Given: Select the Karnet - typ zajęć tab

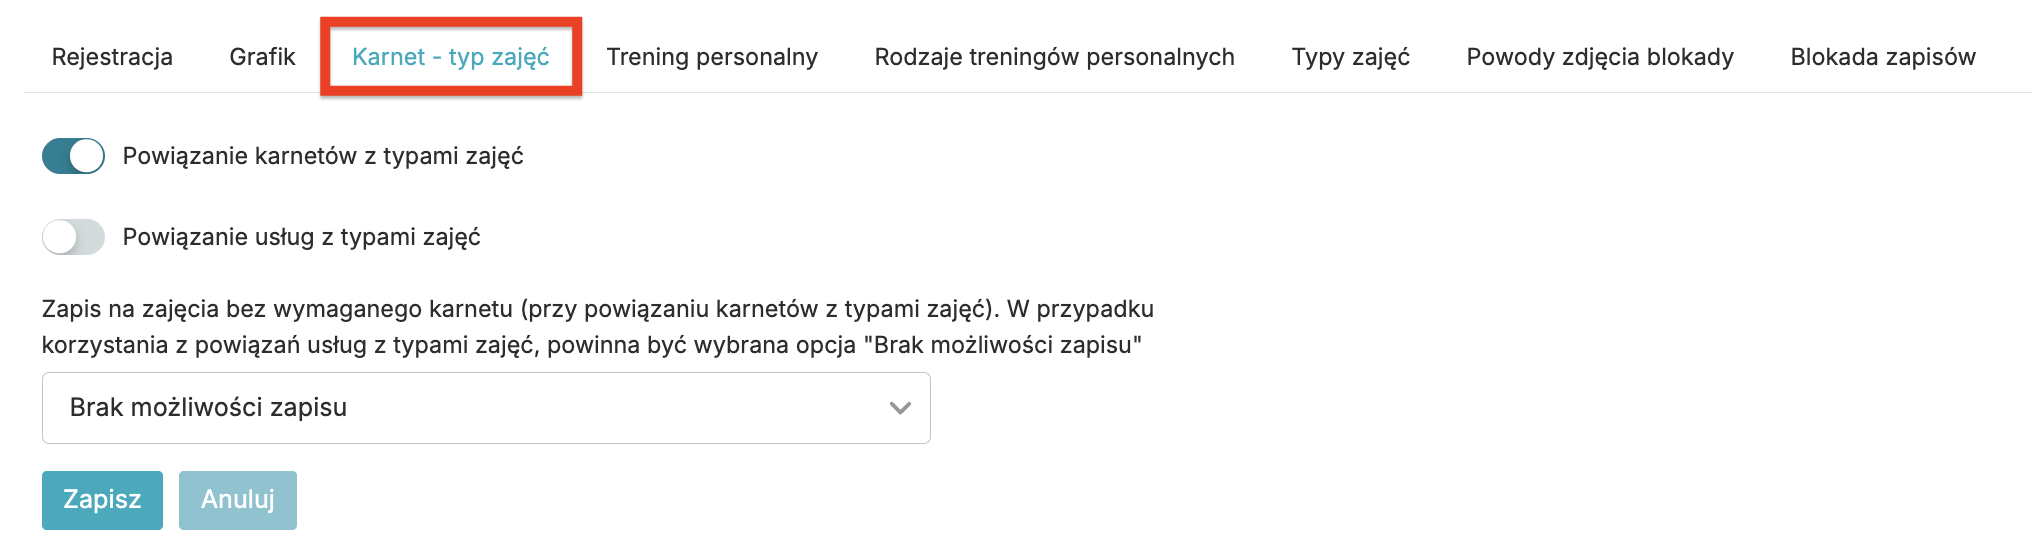Looking at the screenshot, I should (x=450, y=57).
